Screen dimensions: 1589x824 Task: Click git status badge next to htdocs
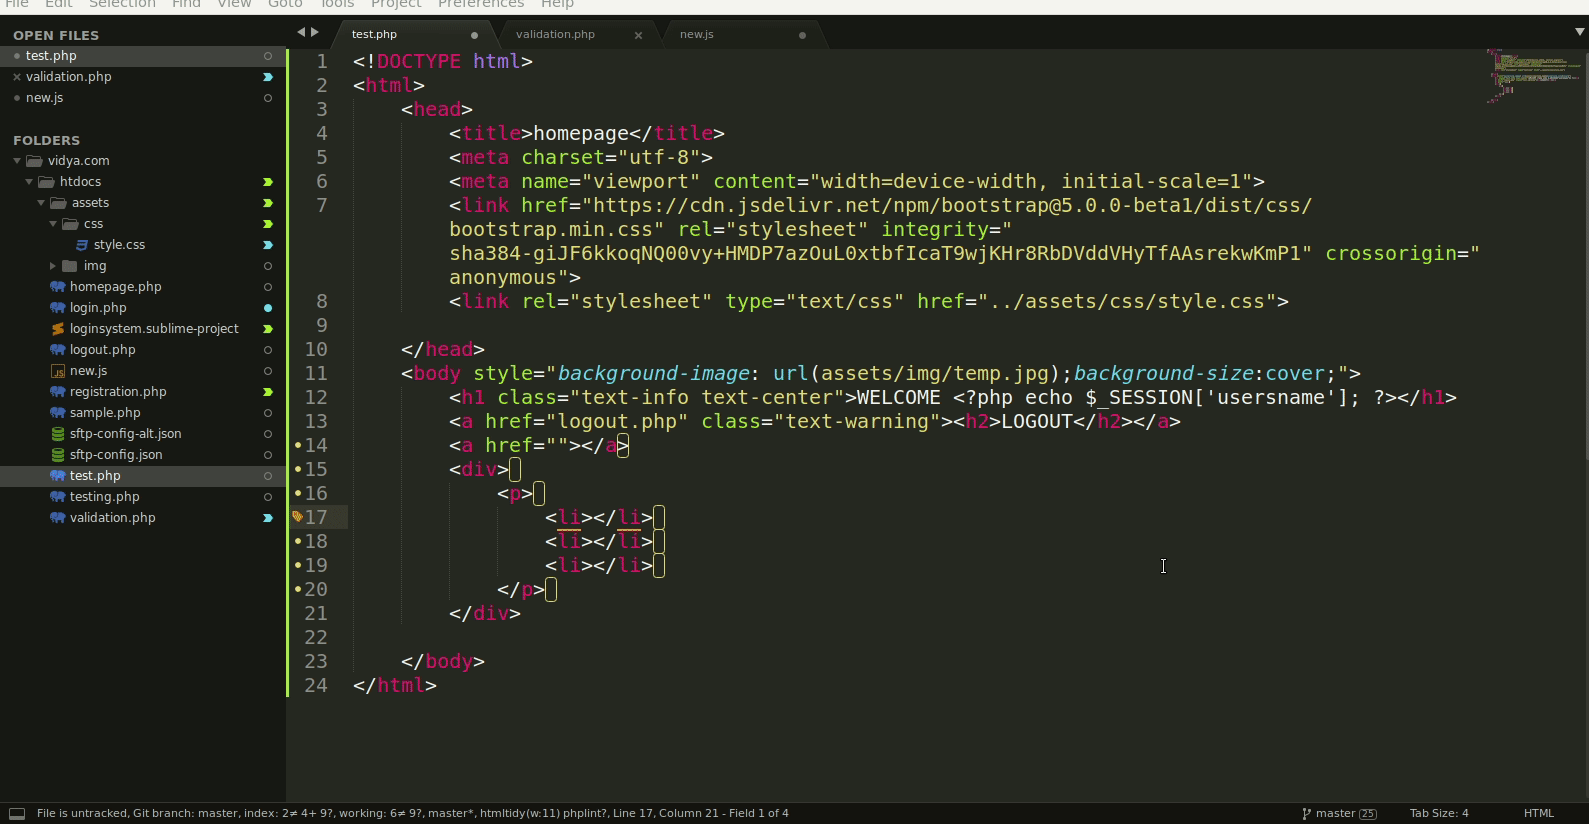point(268,182)
